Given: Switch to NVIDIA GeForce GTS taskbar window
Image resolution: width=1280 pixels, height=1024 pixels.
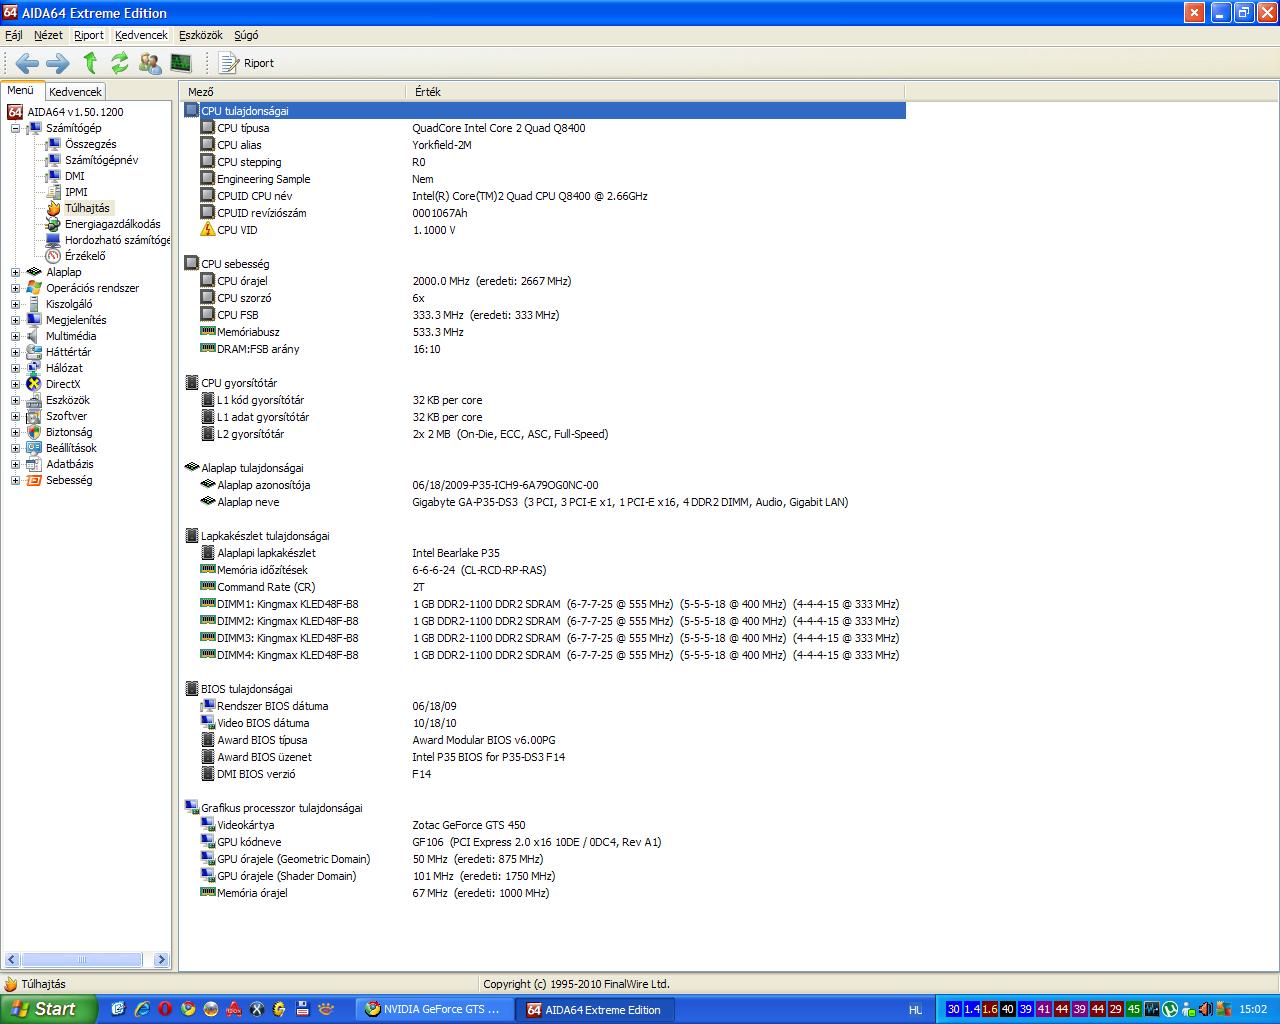Looking at the screenshot, I should pos(435,1010).
